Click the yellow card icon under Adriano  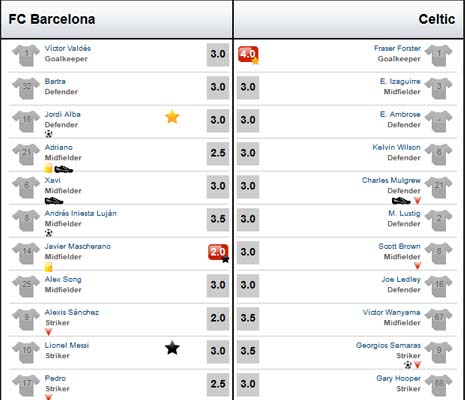[48, 168]
